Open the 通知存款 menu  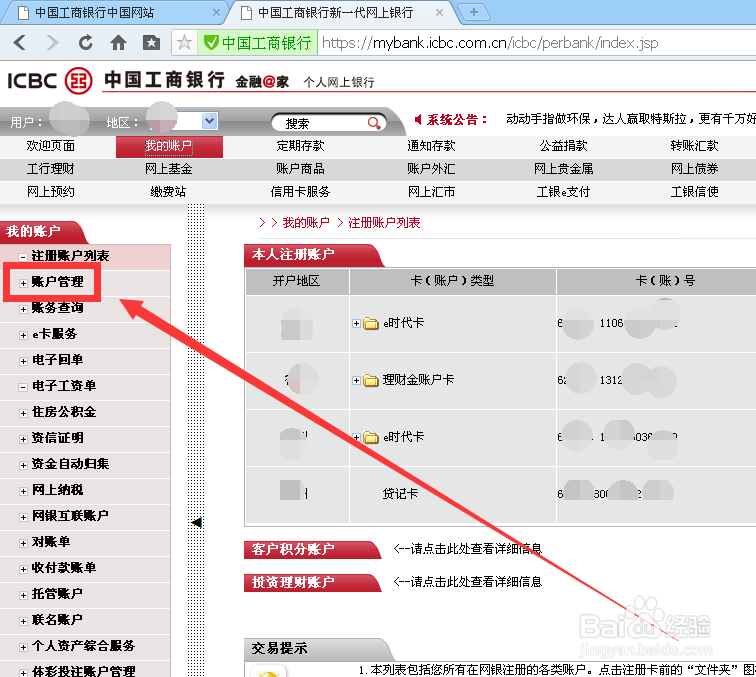pos(431,146)
